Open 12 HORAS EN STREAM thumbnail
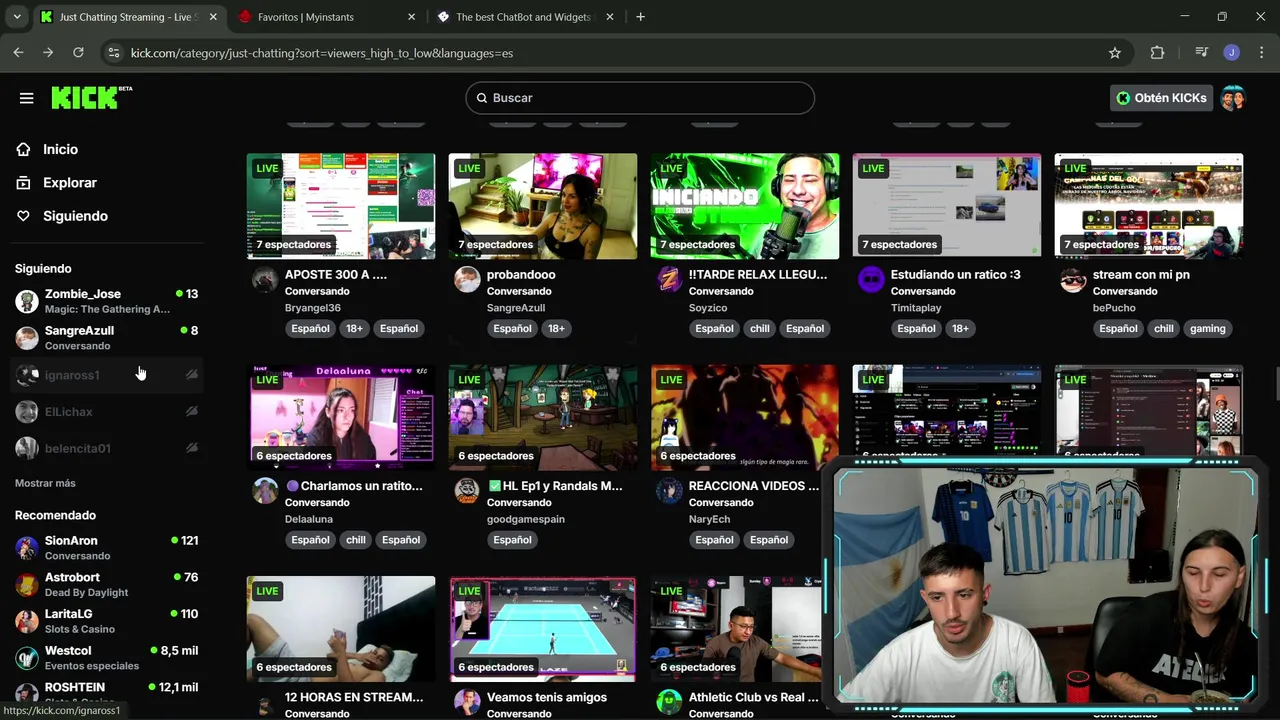 341,629
